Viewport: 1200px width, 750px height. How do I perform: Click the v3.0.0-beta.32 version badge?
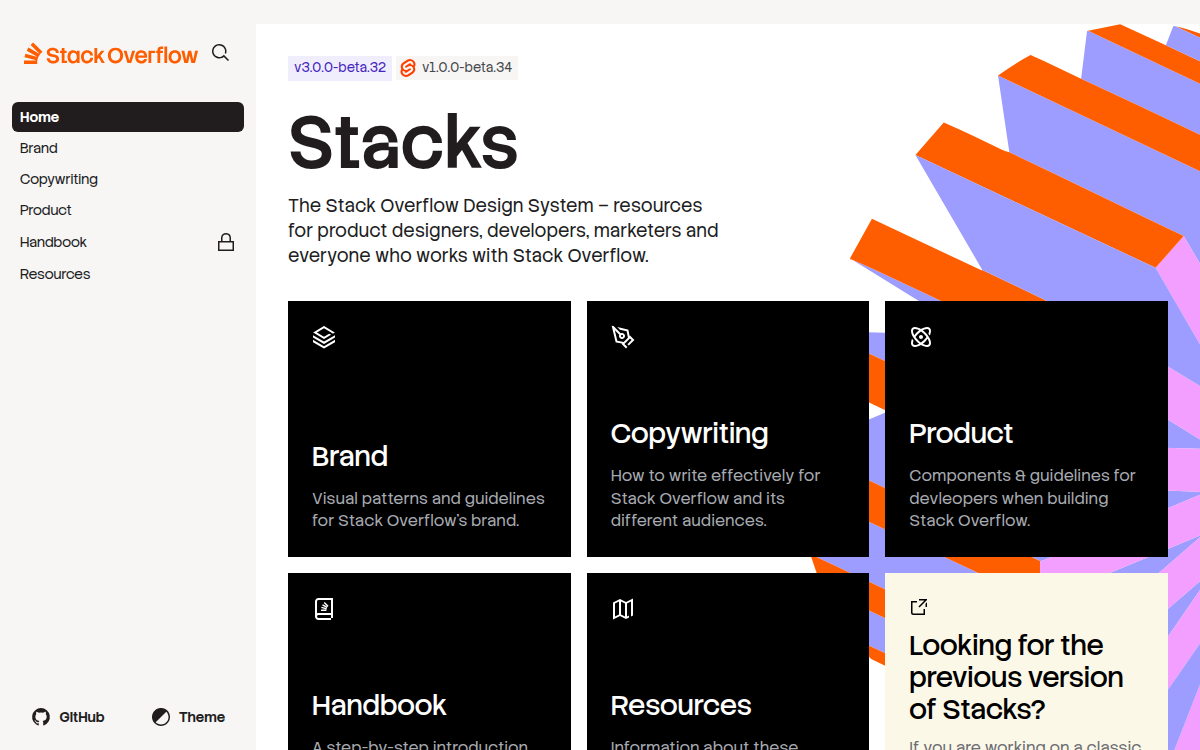(340, 68)
